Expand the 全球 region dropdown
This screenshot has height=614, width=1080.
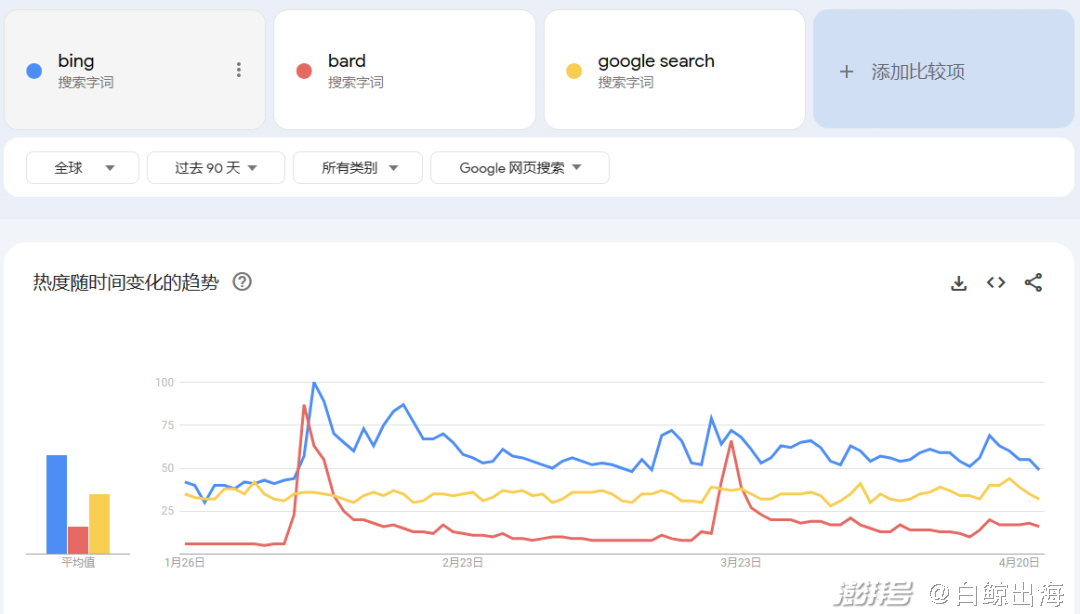83,168
